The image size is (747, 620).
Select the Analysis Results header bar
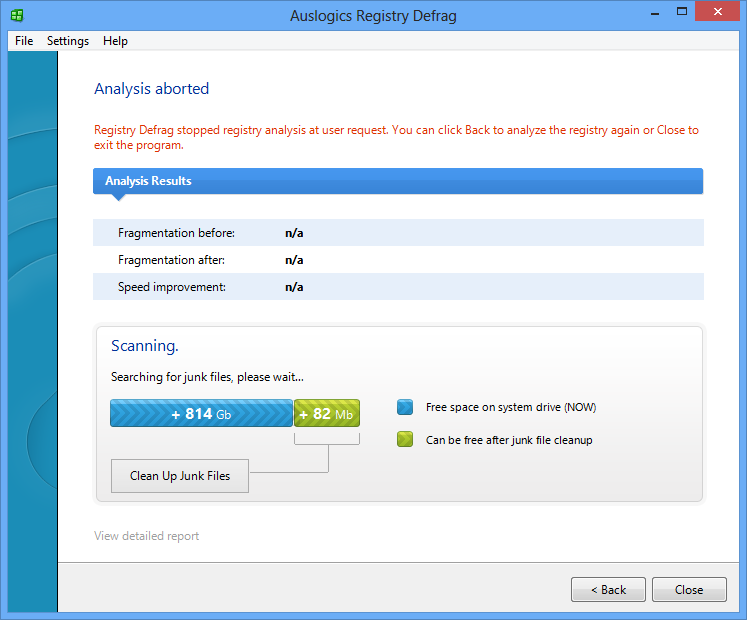tap(397, 181)
